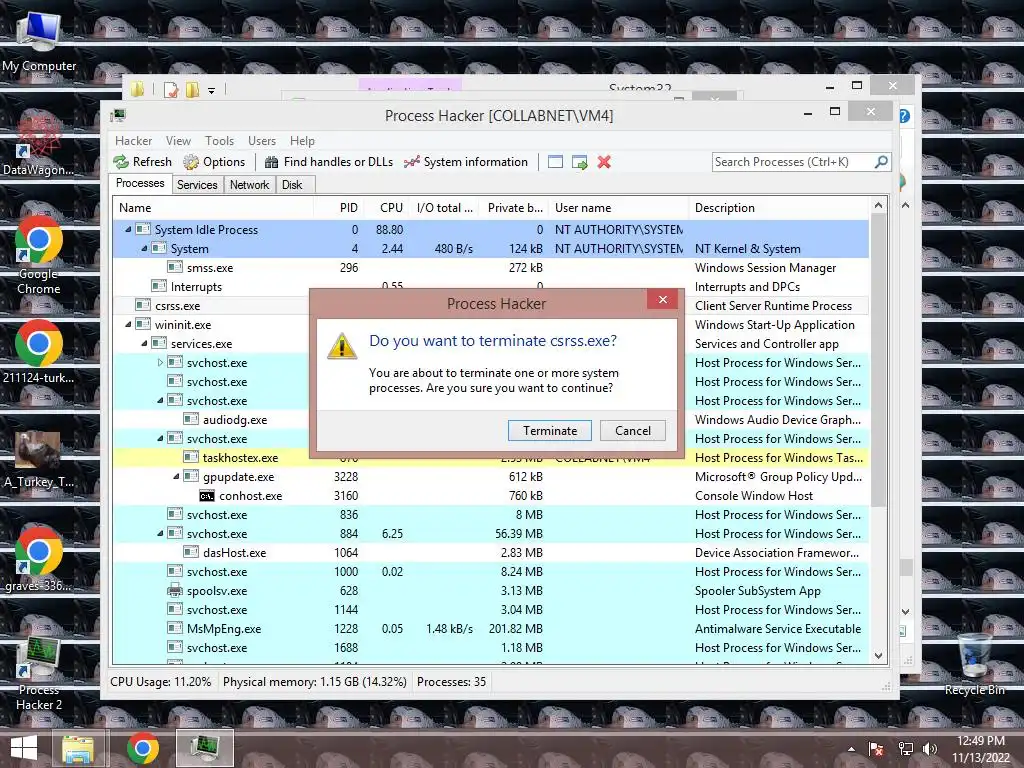The image size is (1024, 768).
Task: Click the search magnifier icon
Action: coord(881,161)
